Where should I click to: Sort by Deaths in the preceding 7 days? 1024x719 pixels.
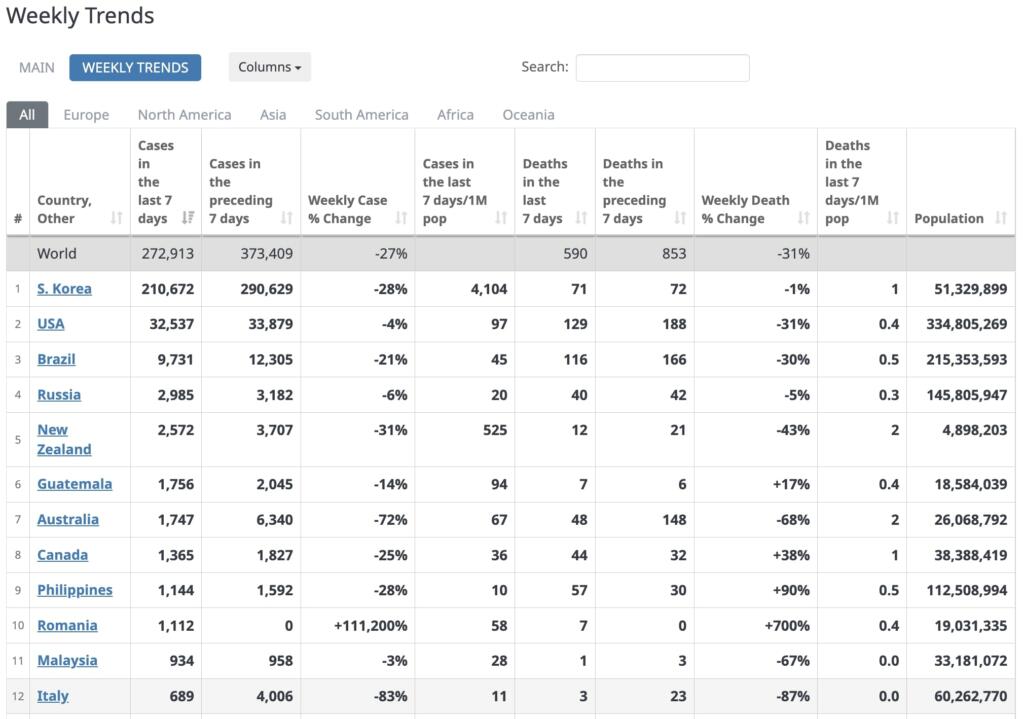pos(680,218)
